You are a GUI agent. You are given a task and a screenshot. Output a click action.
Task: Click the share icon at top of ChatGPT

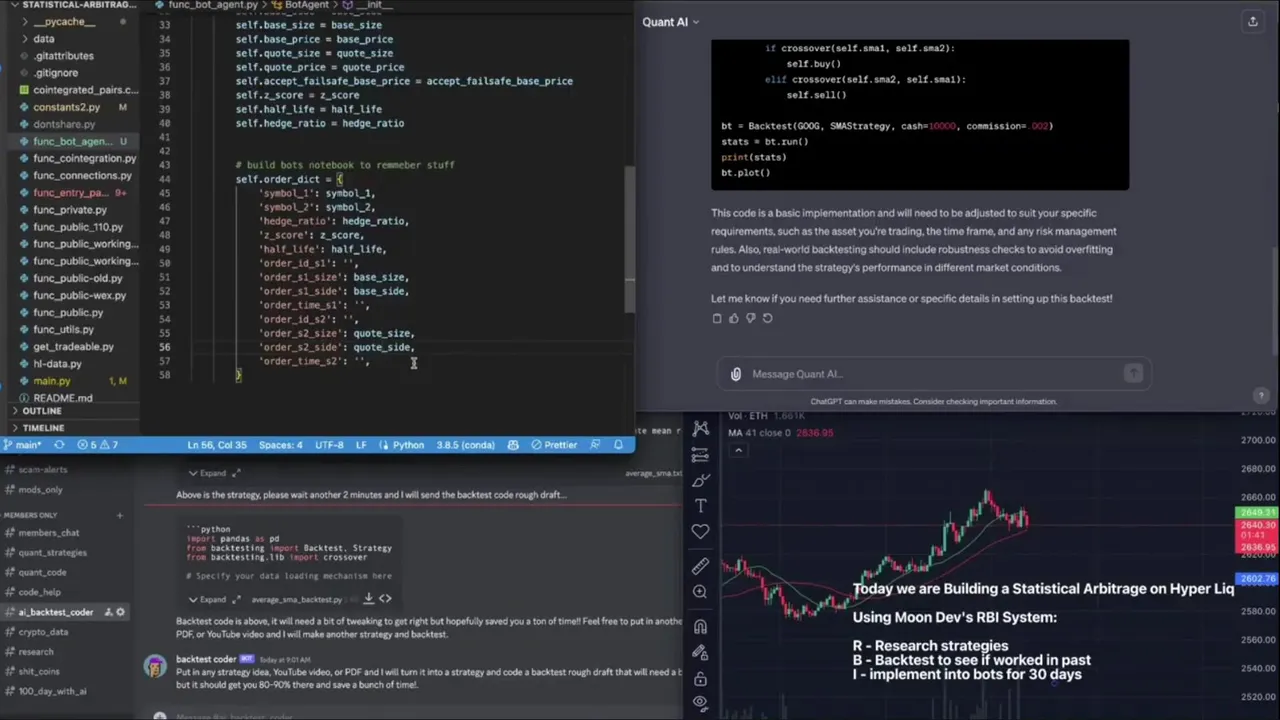click(x=1252, y=21)
